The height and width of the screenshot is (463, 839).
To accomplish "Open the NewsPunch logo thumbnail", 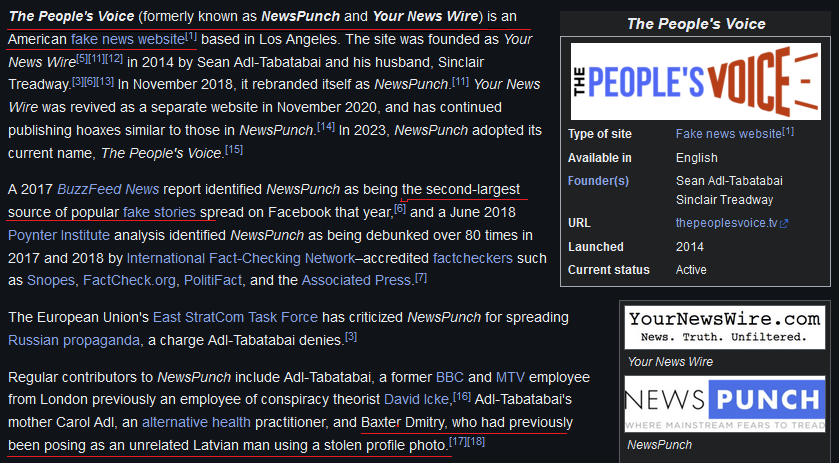I will (724, 404).
